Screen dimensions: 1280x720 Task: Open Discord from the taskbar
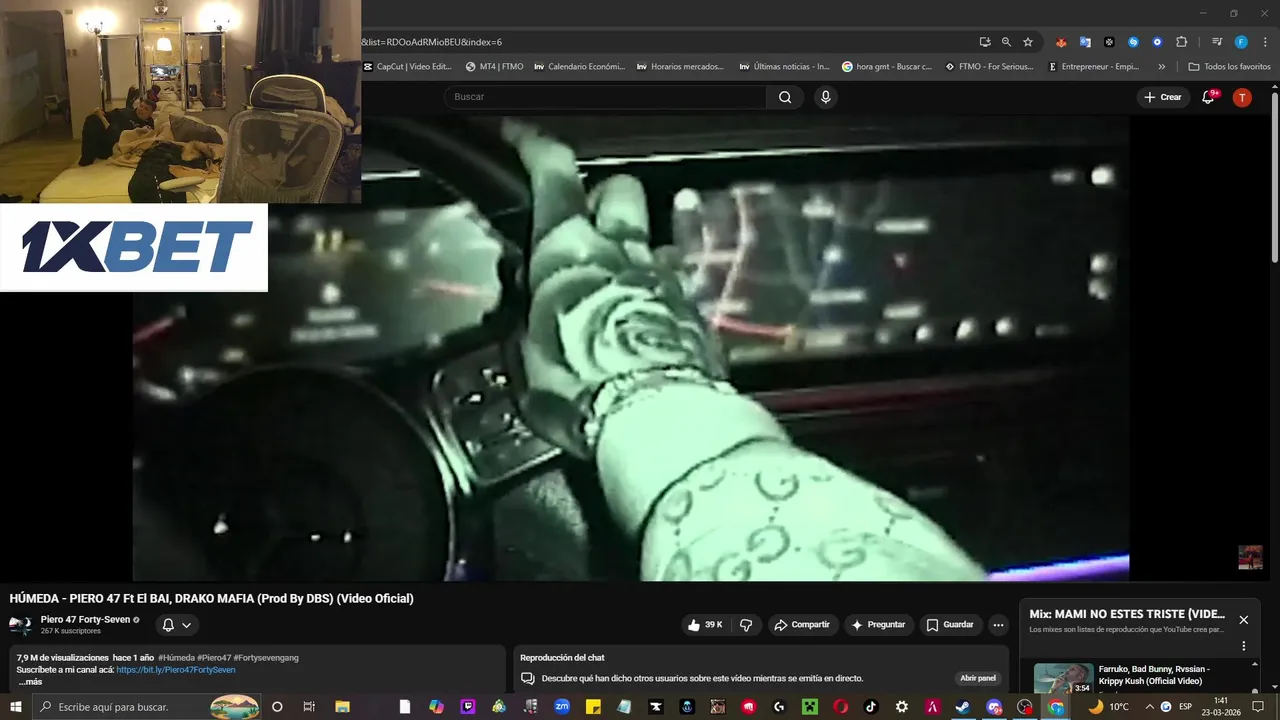(x=994, y=707)
